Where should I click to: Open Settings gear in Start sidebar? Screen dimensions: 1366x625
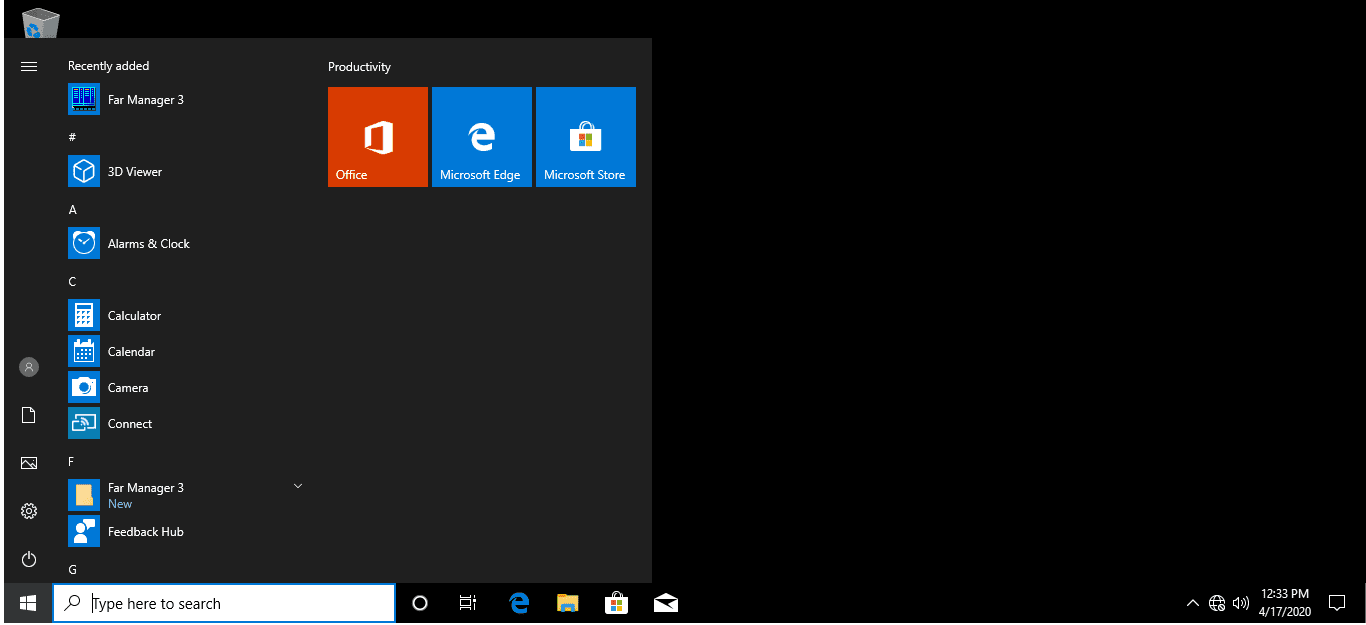pos(29,511)
